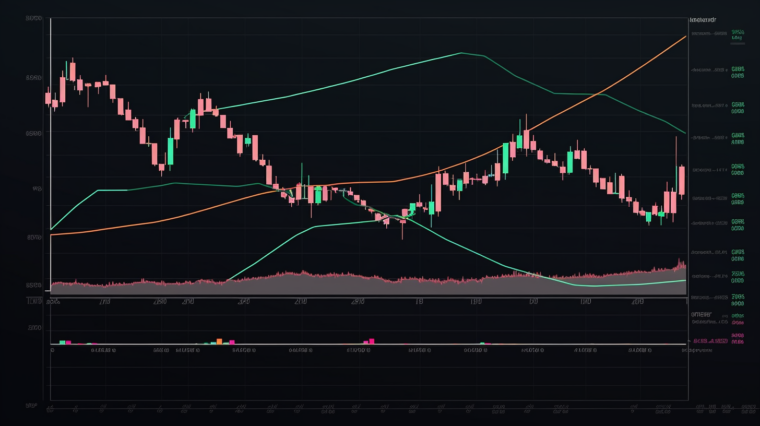Click the topmost green value in the price scale
The image size is (760, 426).
(x=738, y=32)
